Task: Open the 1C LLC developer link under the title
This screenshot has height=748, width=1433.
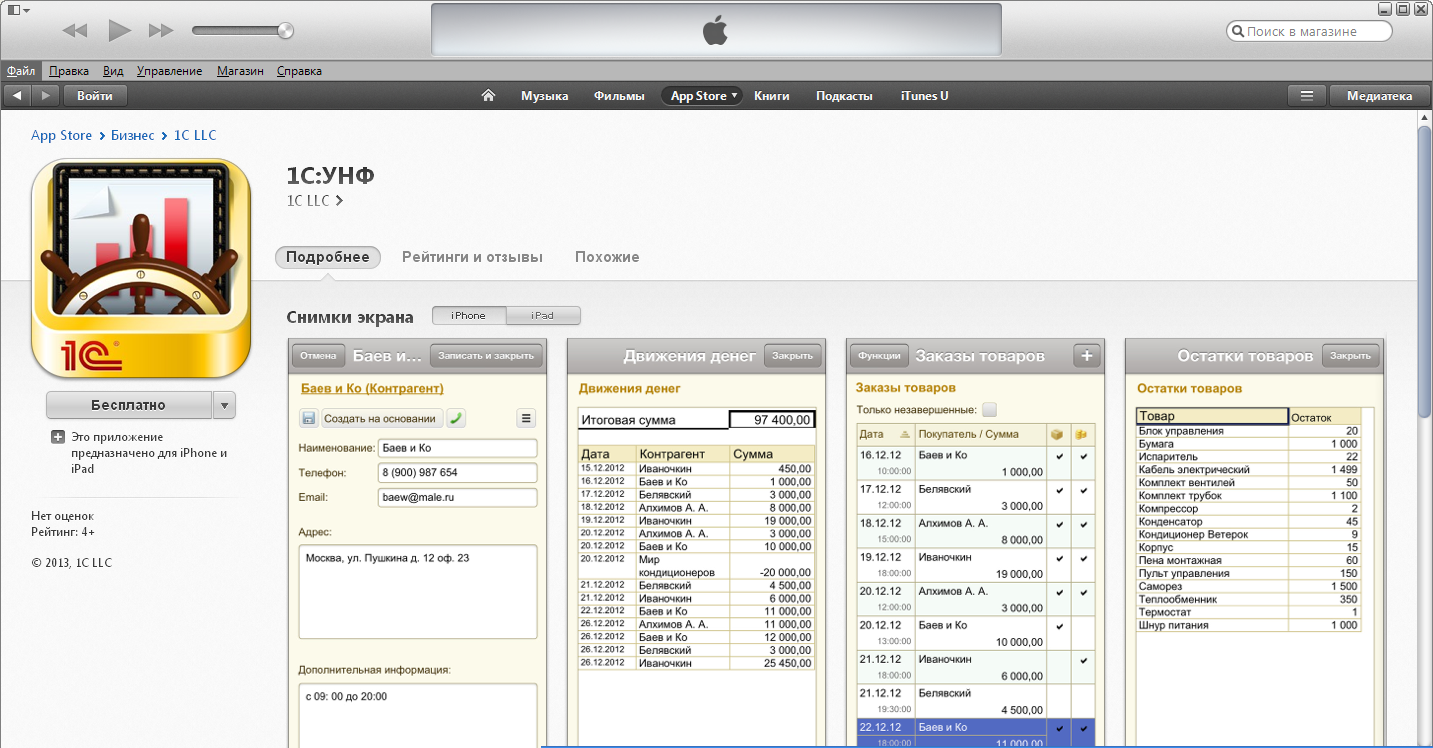Action: [314, 200]
